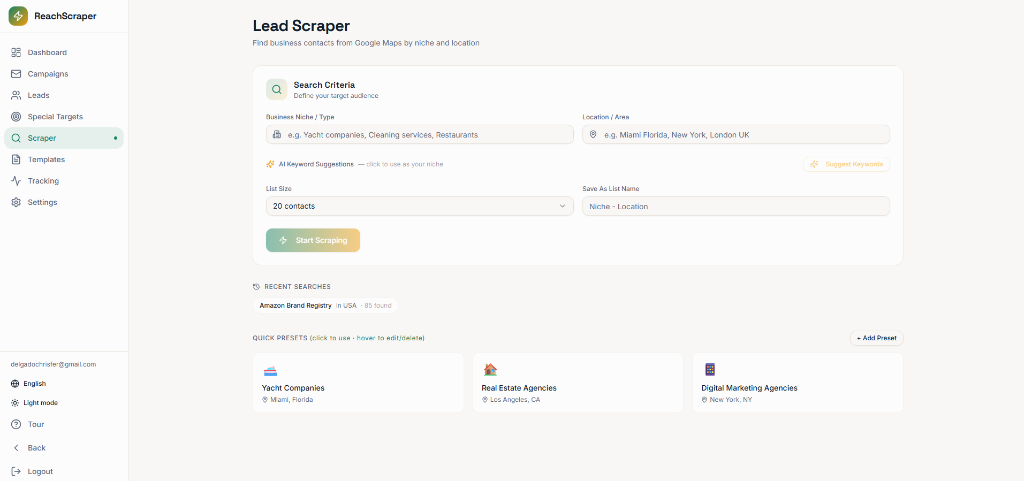Image resolution: width=1024 pixels, height=481 pixels.
Task: Click the QUICK PRESETS label
Action: (x=280, y=338)
